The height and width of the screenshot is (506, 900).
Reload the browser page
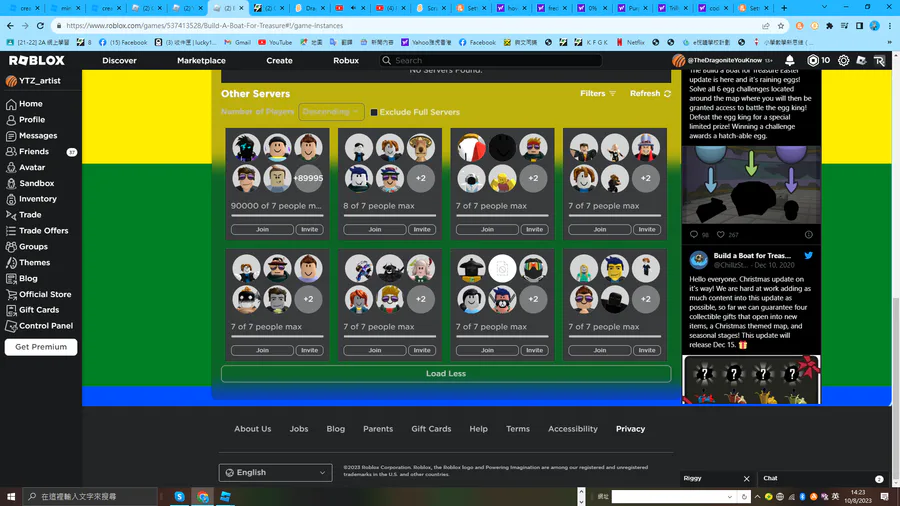40,26
